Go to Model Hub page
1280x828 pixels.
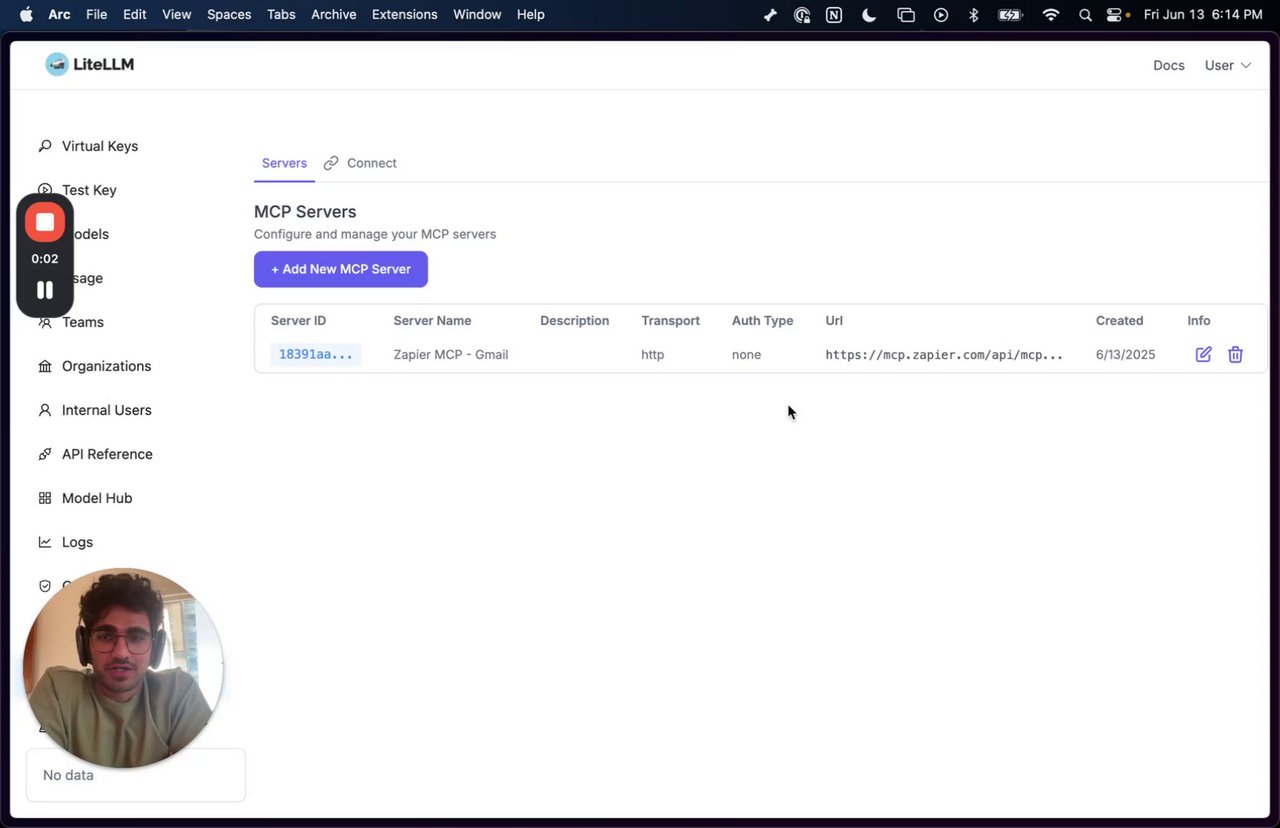pos(97,498)
